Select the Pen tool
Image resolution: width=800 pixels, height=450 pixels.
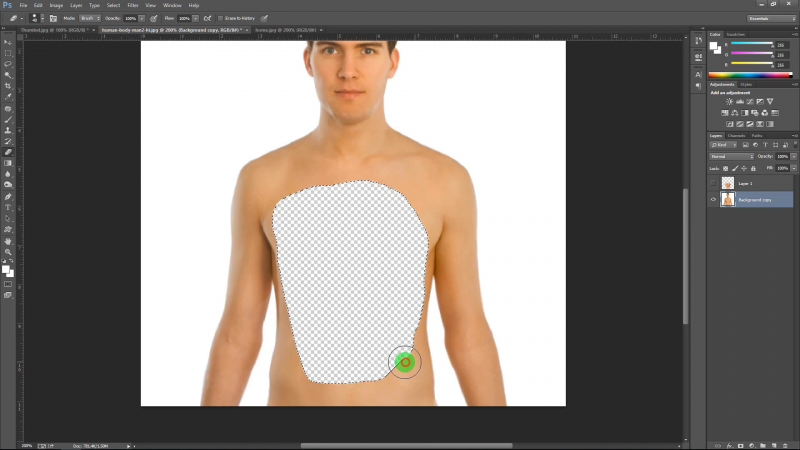pos(8,197)
